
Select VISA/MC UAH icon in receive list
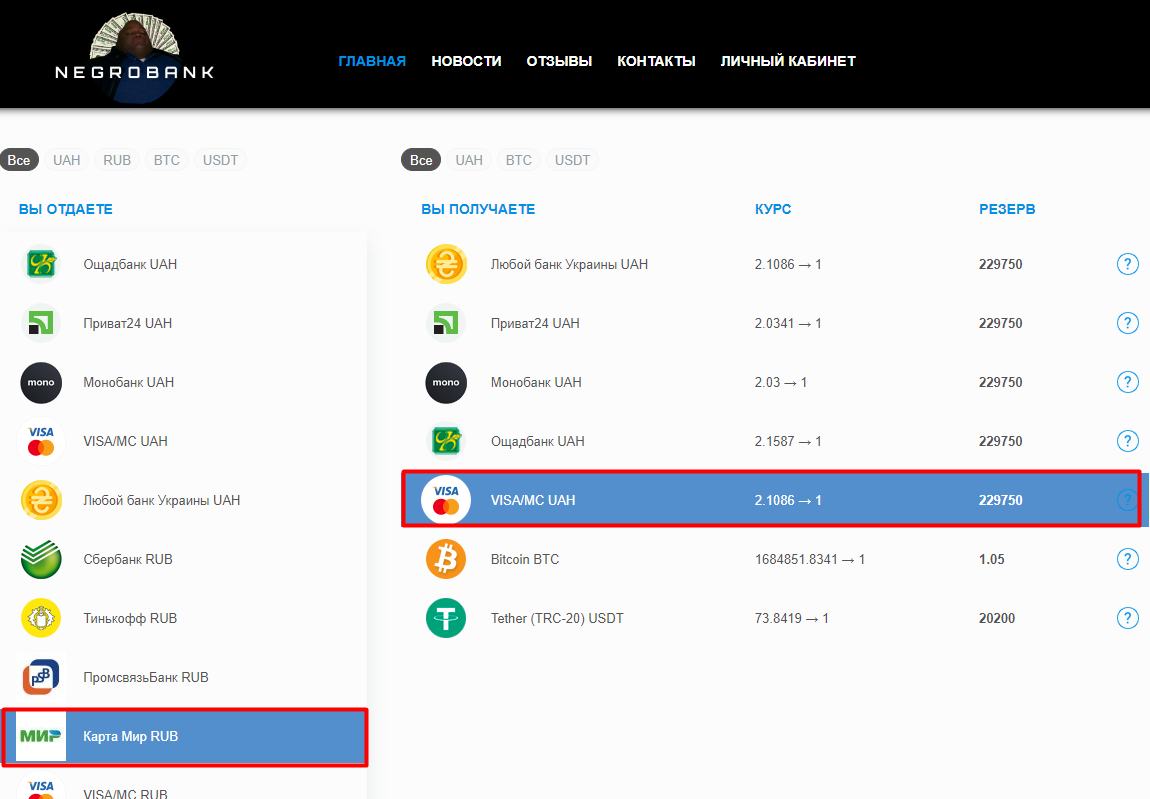446,500
